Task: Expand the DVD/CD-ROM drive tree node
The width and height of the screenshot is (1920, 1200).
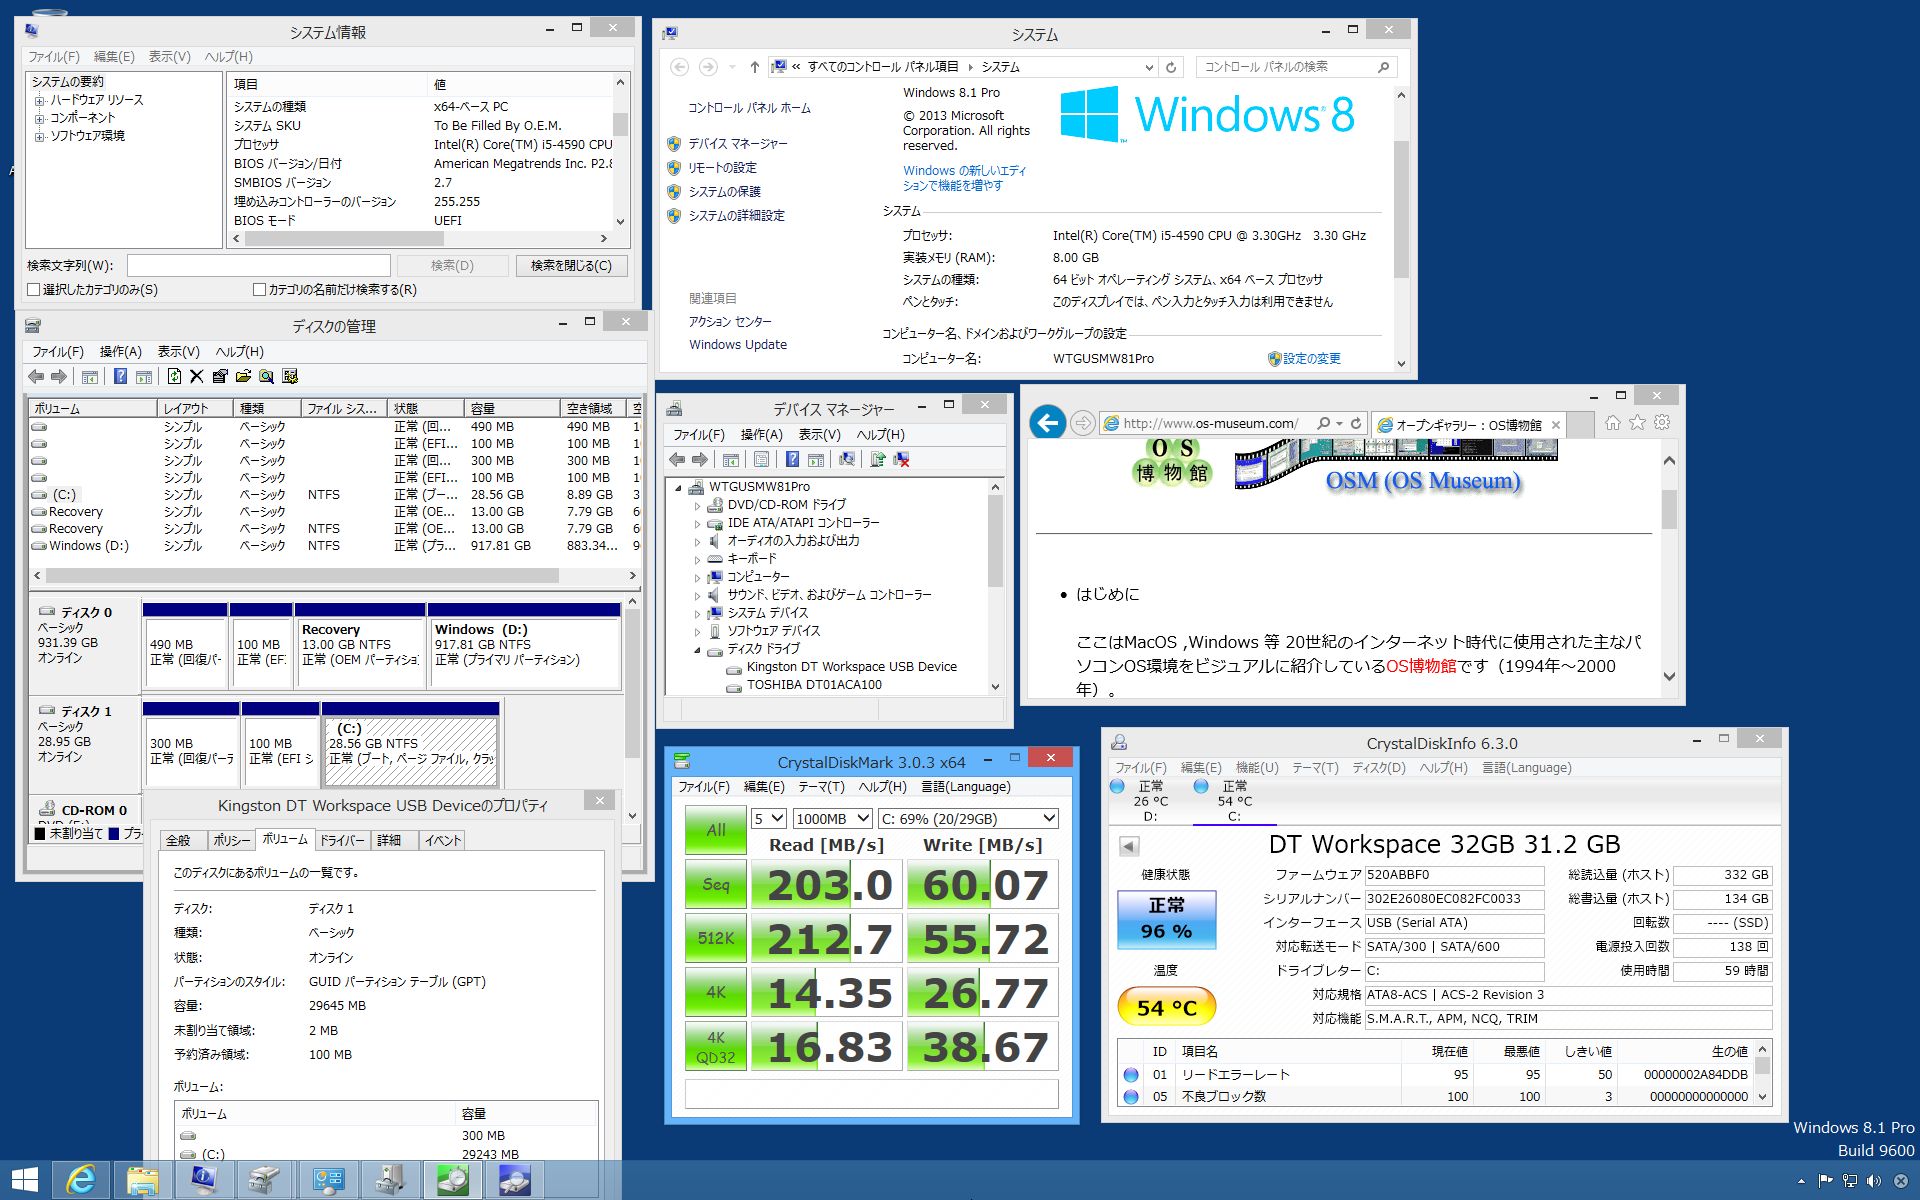Action: tap(698, 505)
